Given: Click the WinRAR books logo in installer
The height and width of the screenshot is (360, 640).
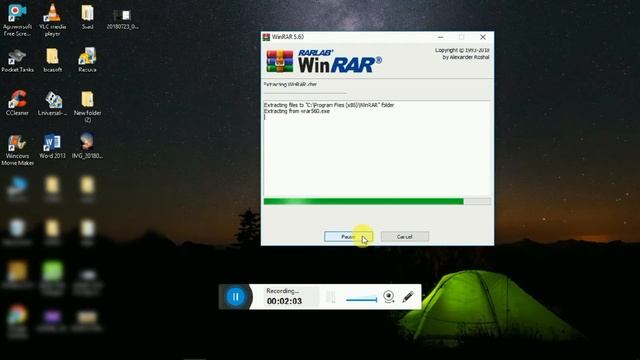Looking at the screenshot, I should pyautogui.click(x=280, y=61).
